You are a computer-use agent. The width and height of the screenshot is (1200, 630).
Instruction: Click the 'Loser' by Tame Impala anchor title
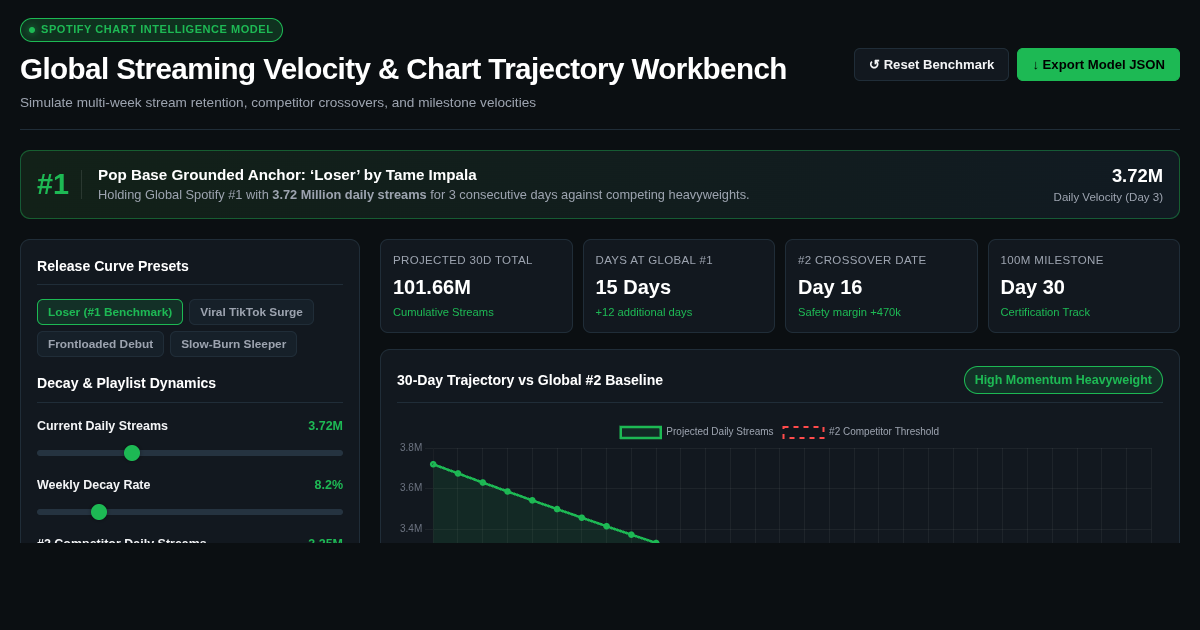tap(287, 175)
